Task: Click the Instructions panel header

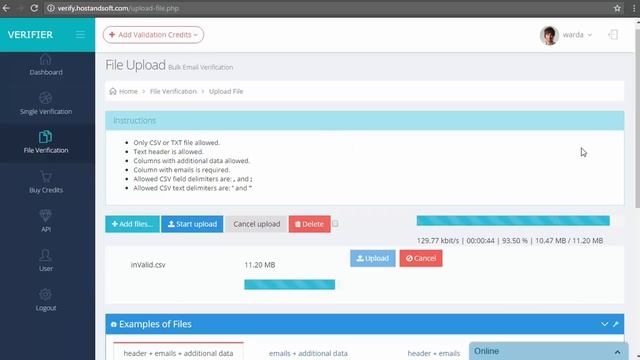Action: (364, 120)
